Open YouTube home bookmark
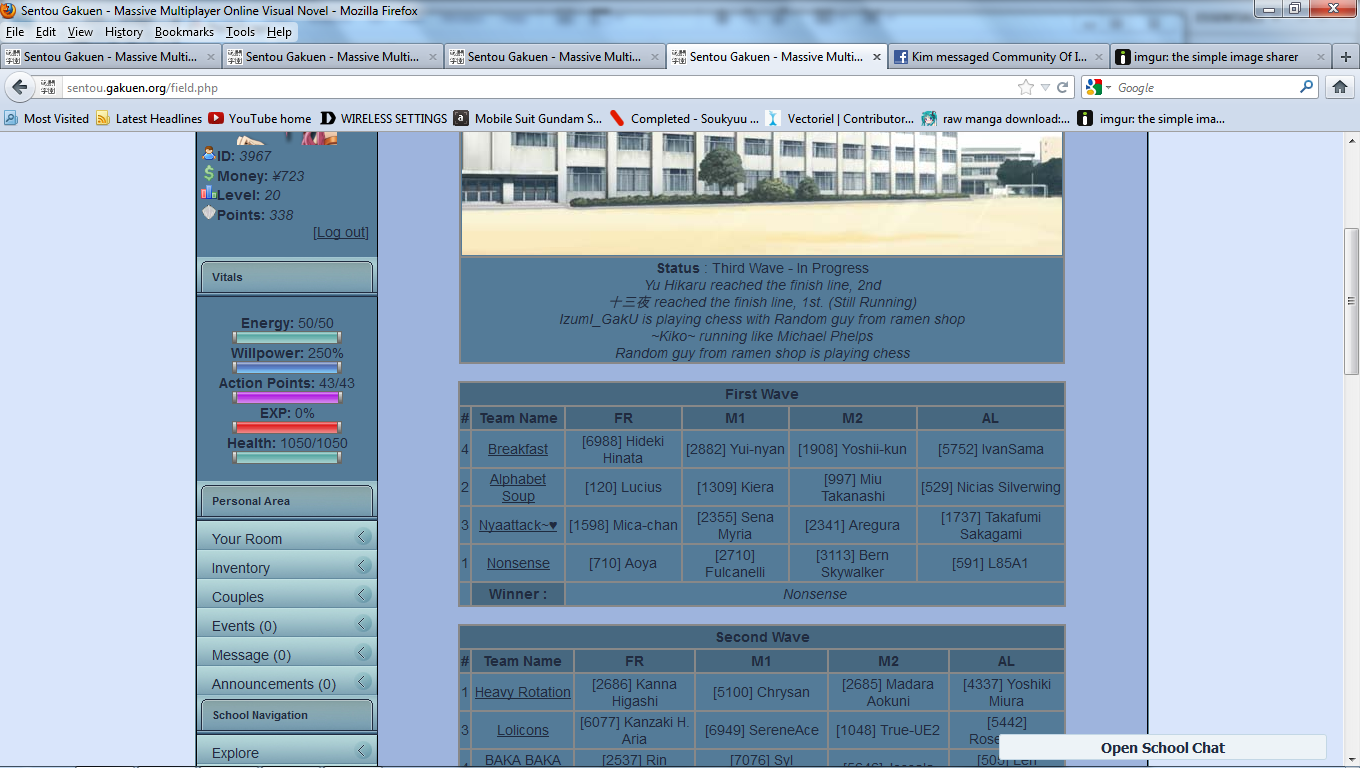The height and width of the screenshot is (768, 1360). click(260, 118)
